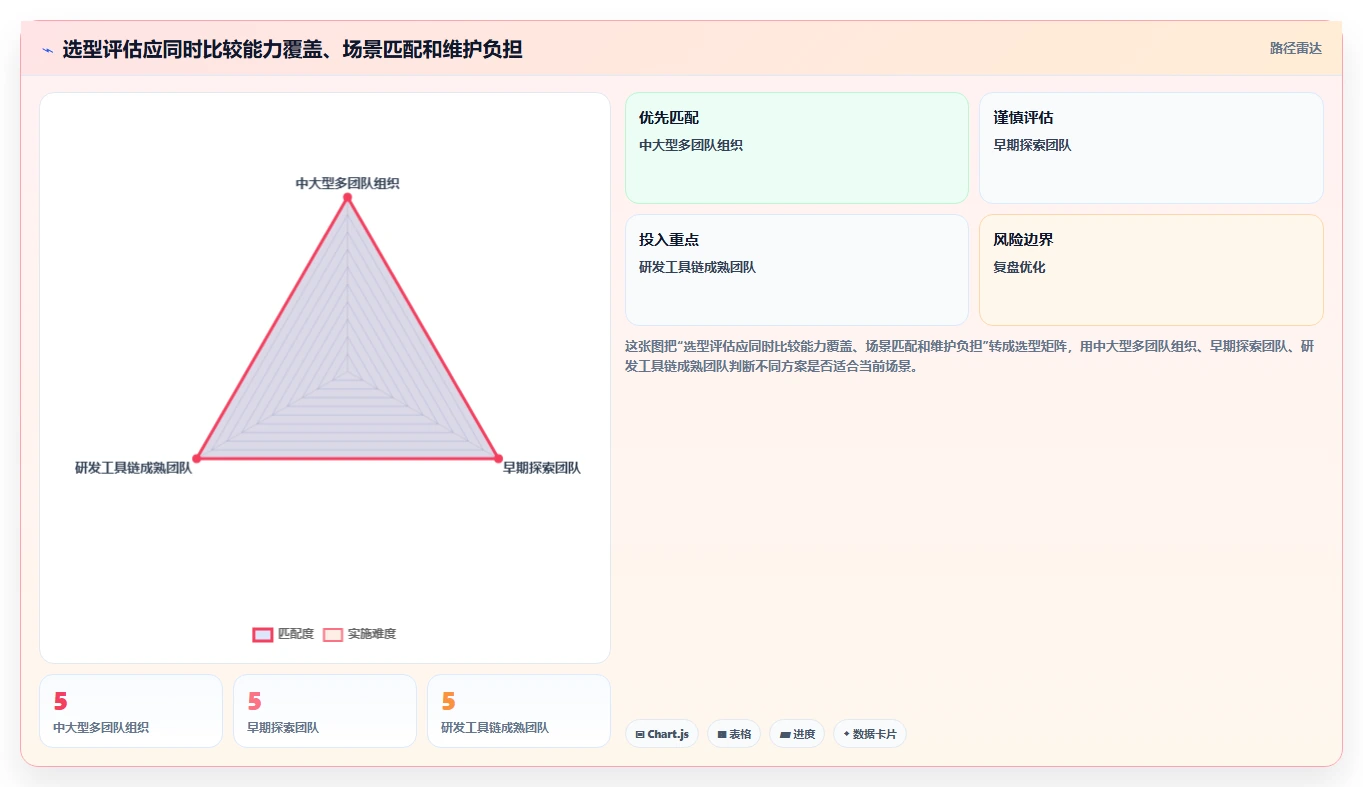Select the 早期探索团队 stat card
Screen dimensions: 1363x787
(325, 711)
